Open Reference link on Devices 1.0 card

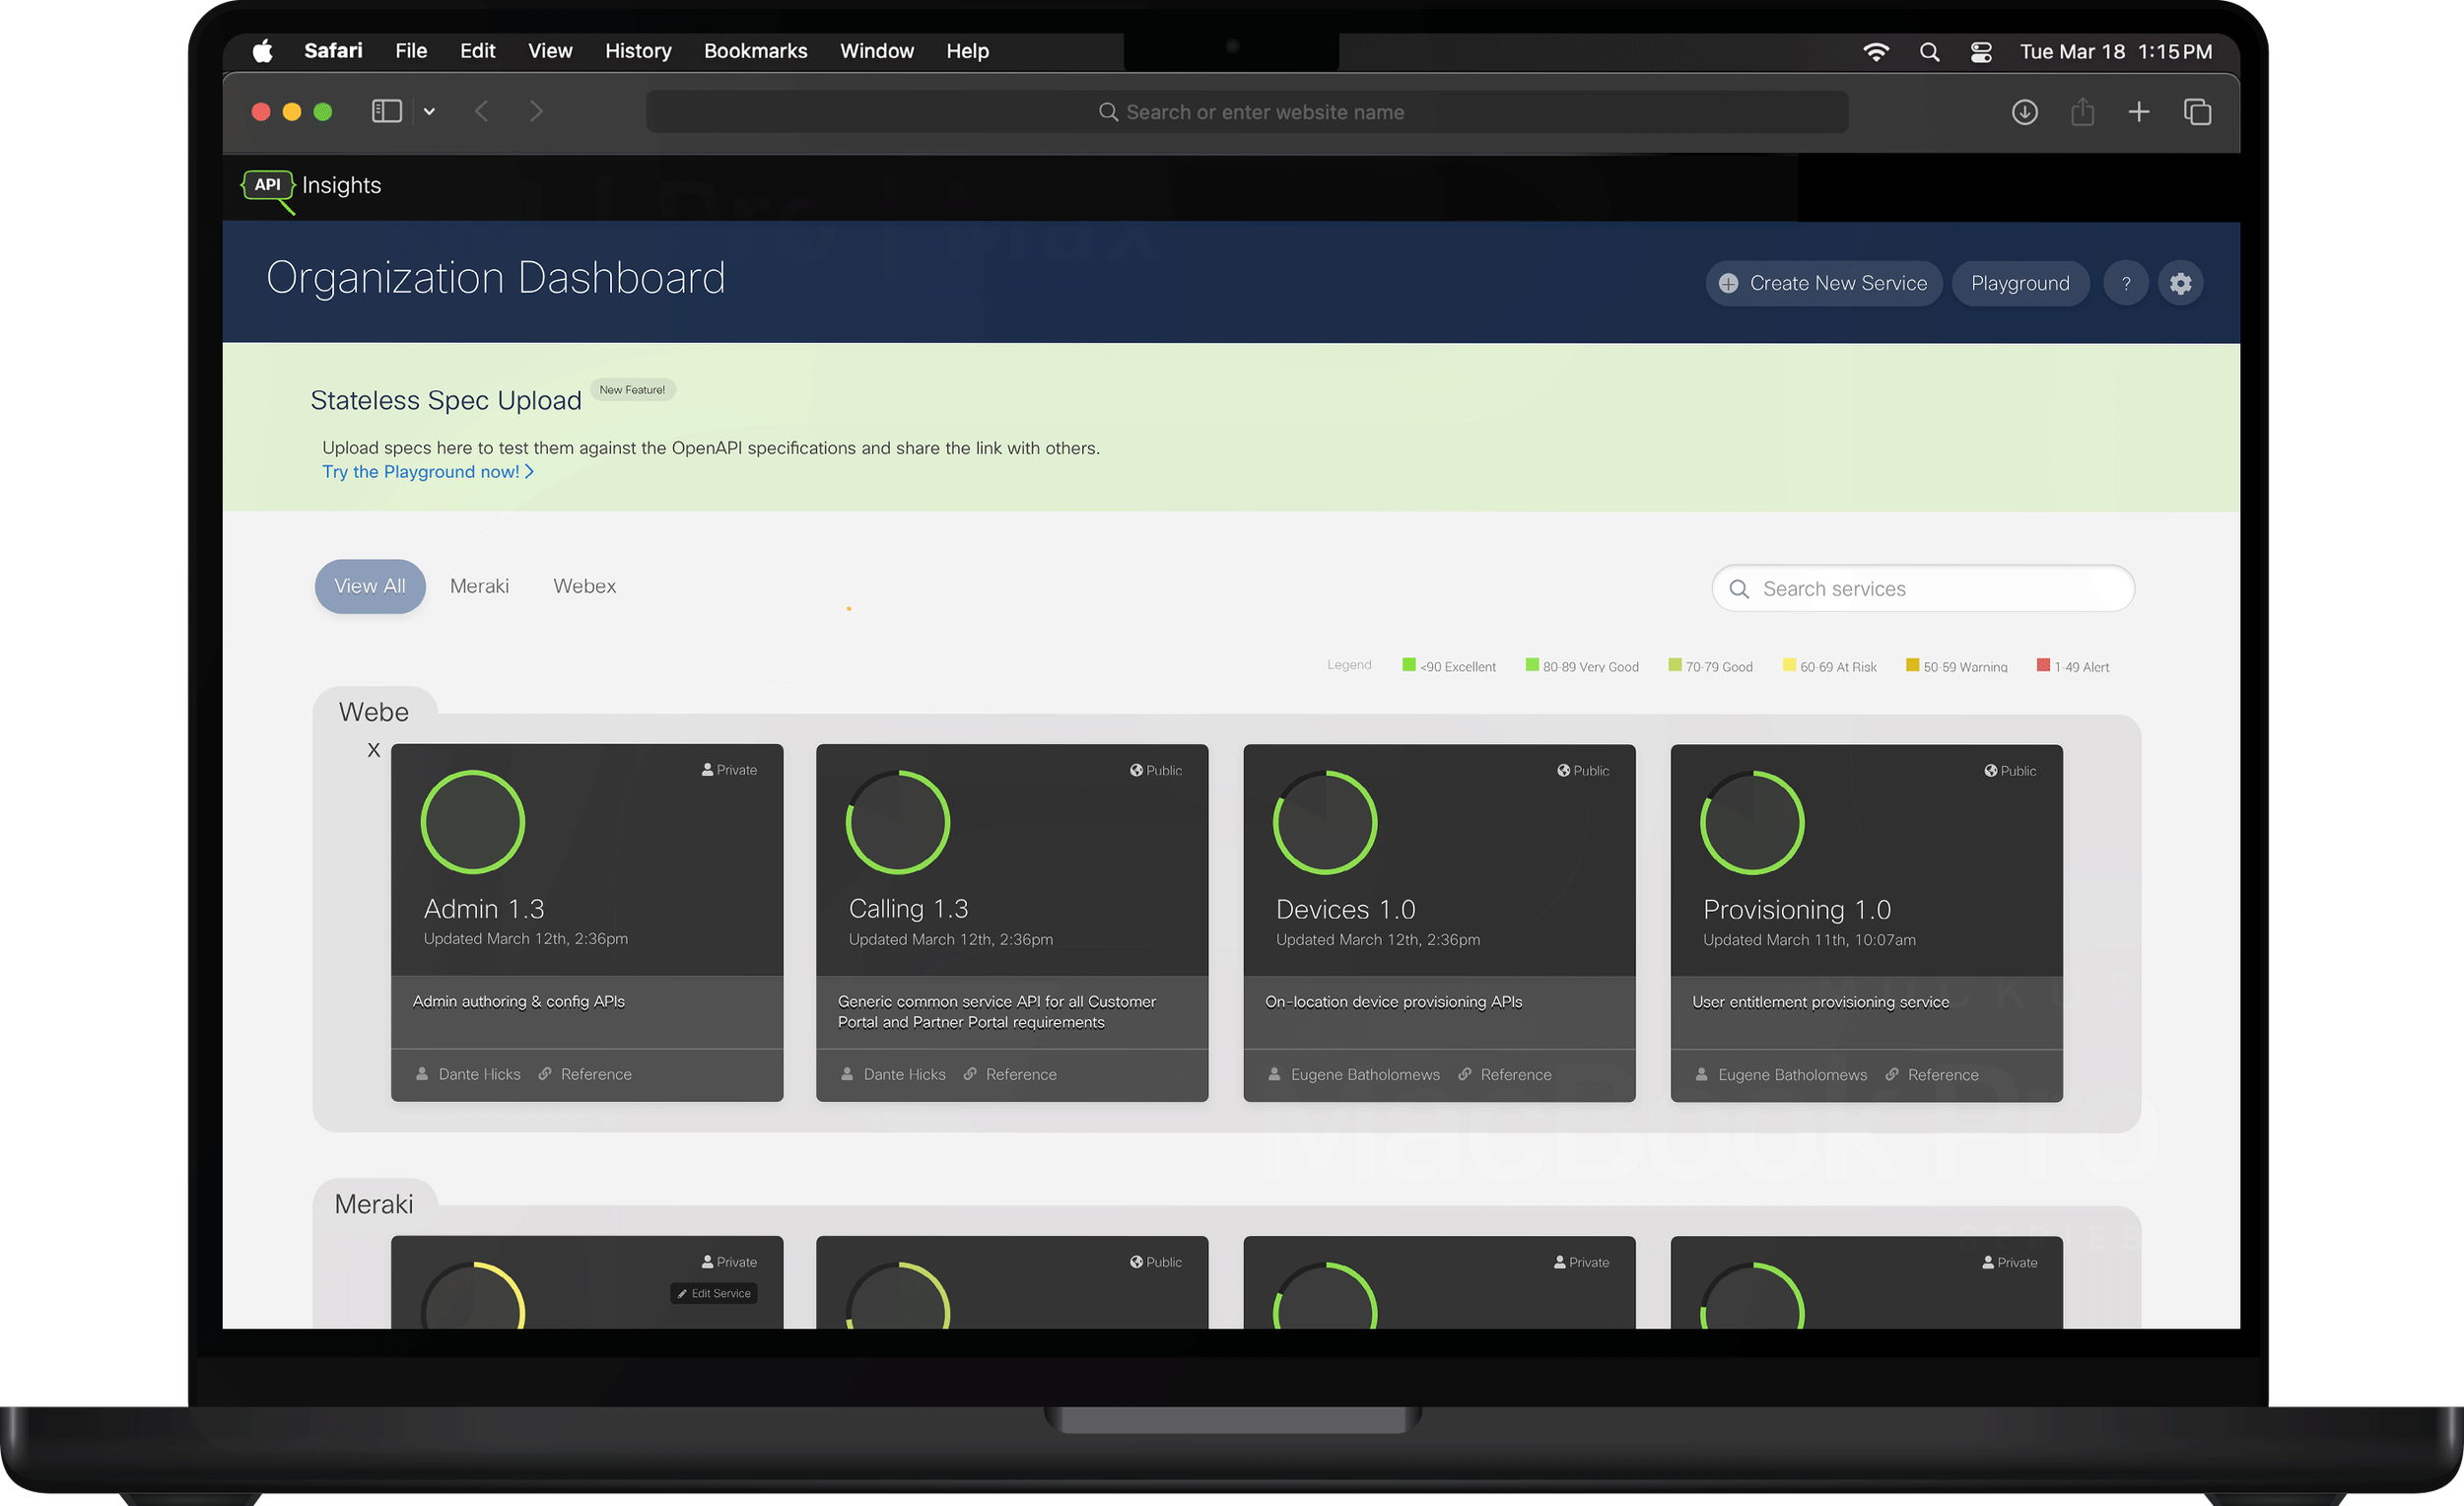(1505, 1075)
